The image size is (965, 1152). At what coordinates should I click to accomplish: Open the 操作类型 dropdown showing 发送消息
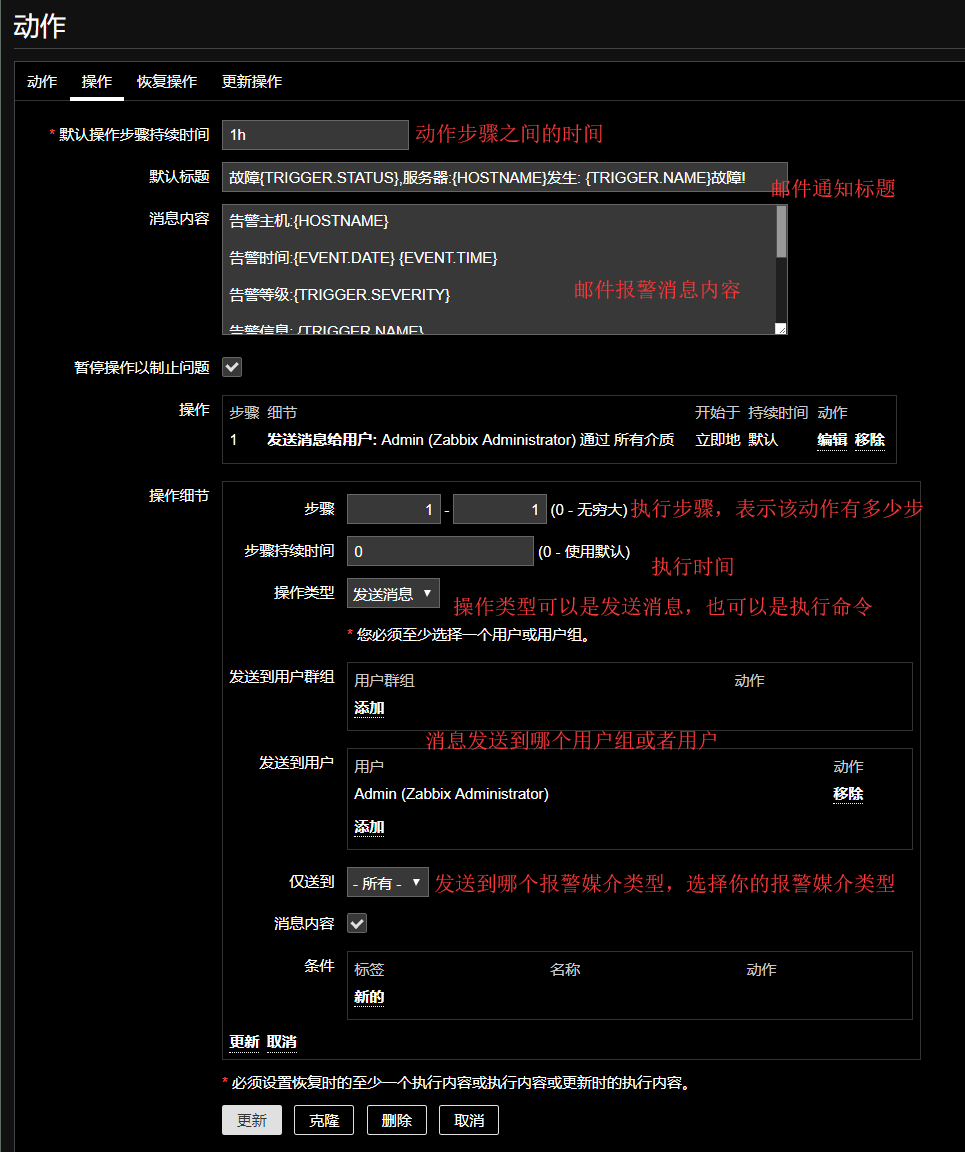[x=393, y=593]
